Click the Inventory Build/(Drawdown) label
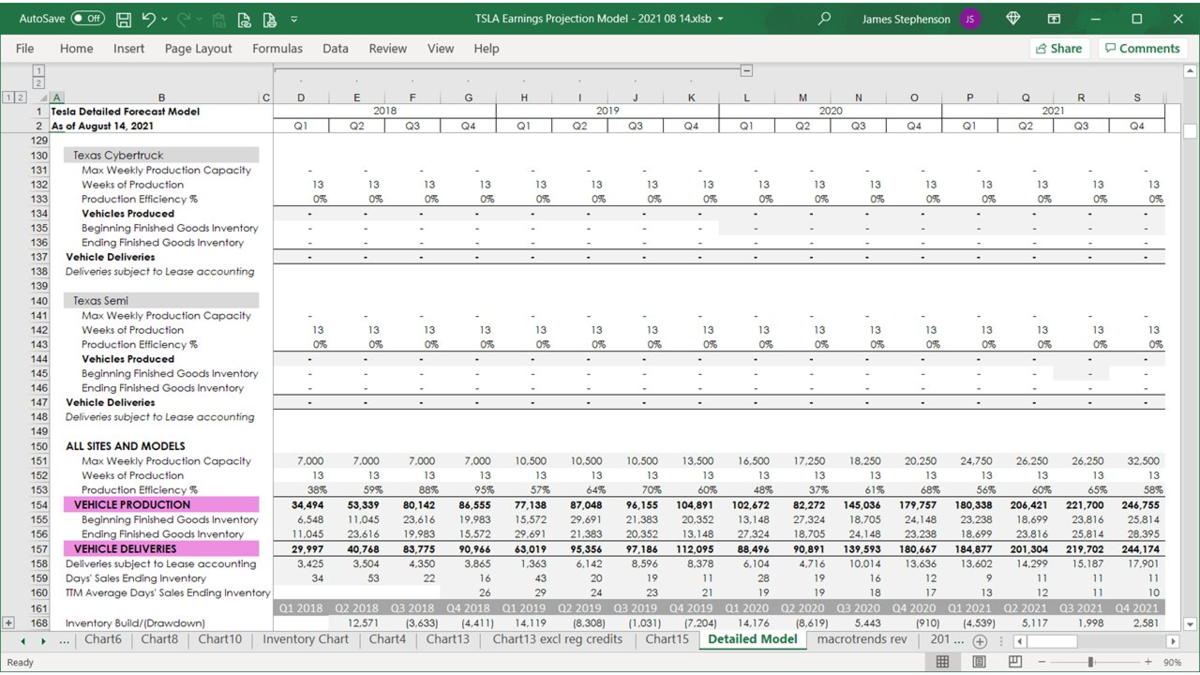Viewport: 1200px width, 675px height. click(136, 623)
